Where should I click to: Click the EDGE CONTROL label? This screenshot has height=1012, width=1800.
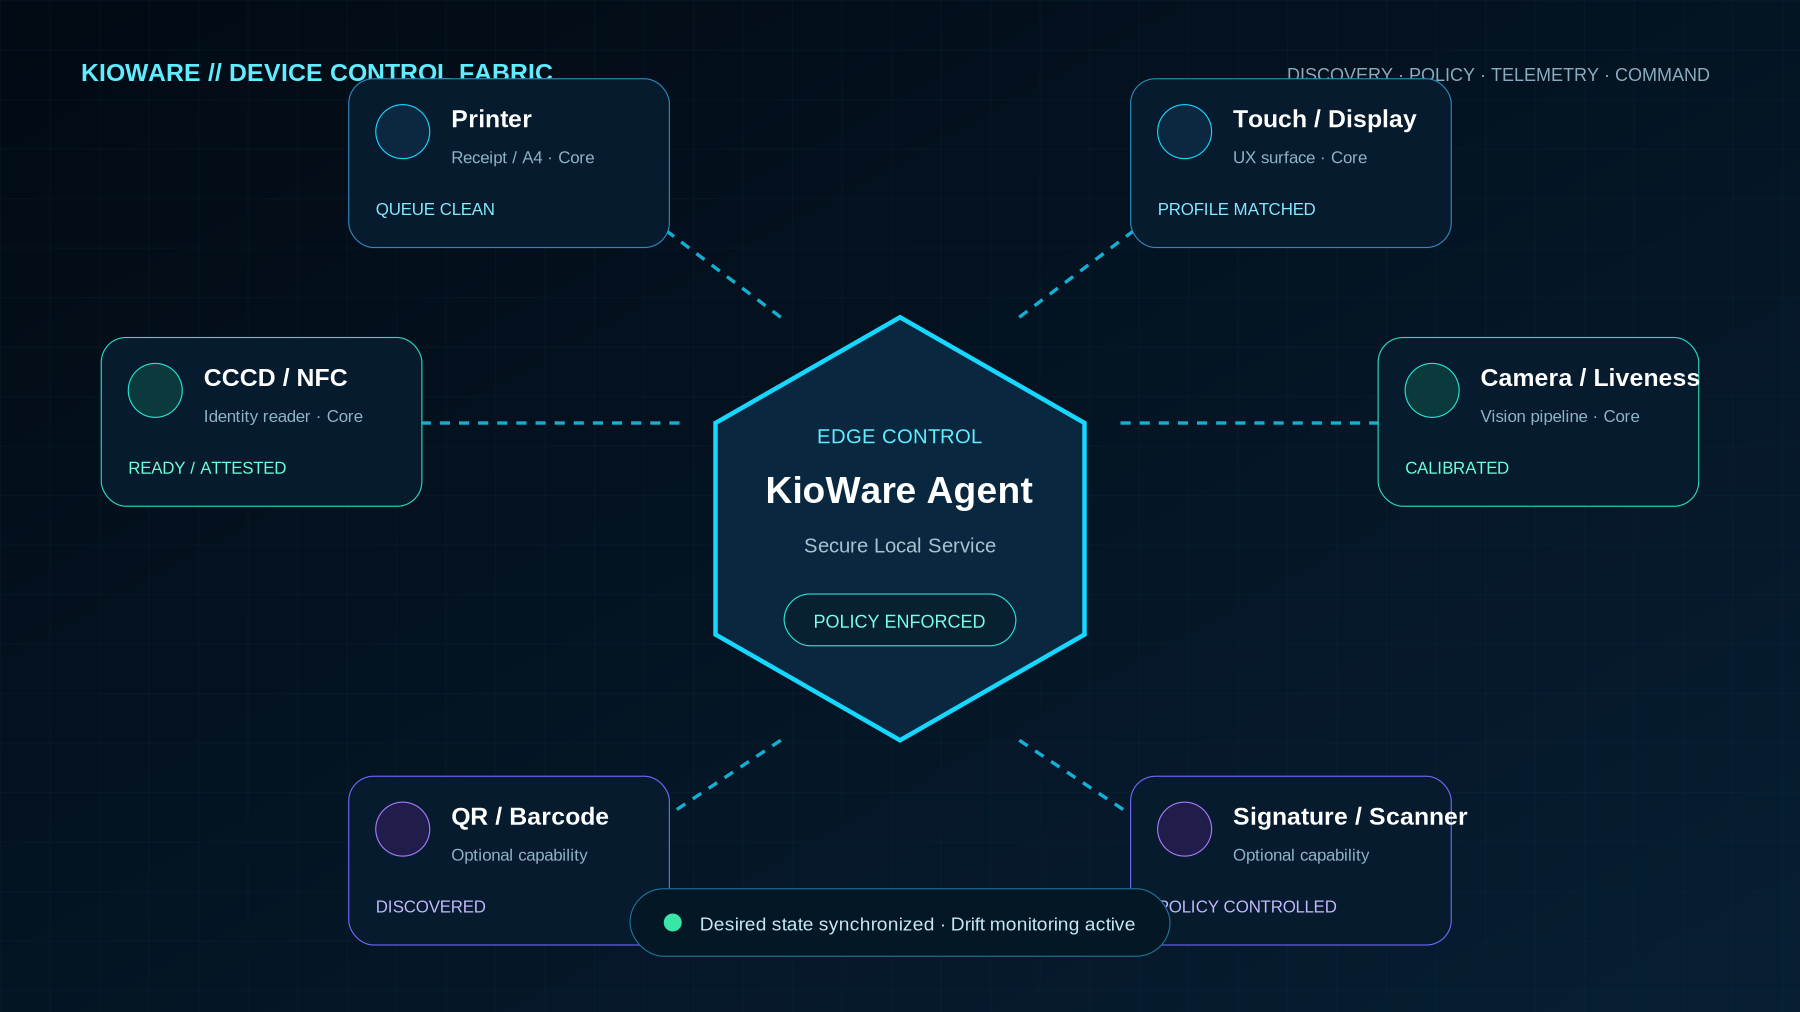899,437
